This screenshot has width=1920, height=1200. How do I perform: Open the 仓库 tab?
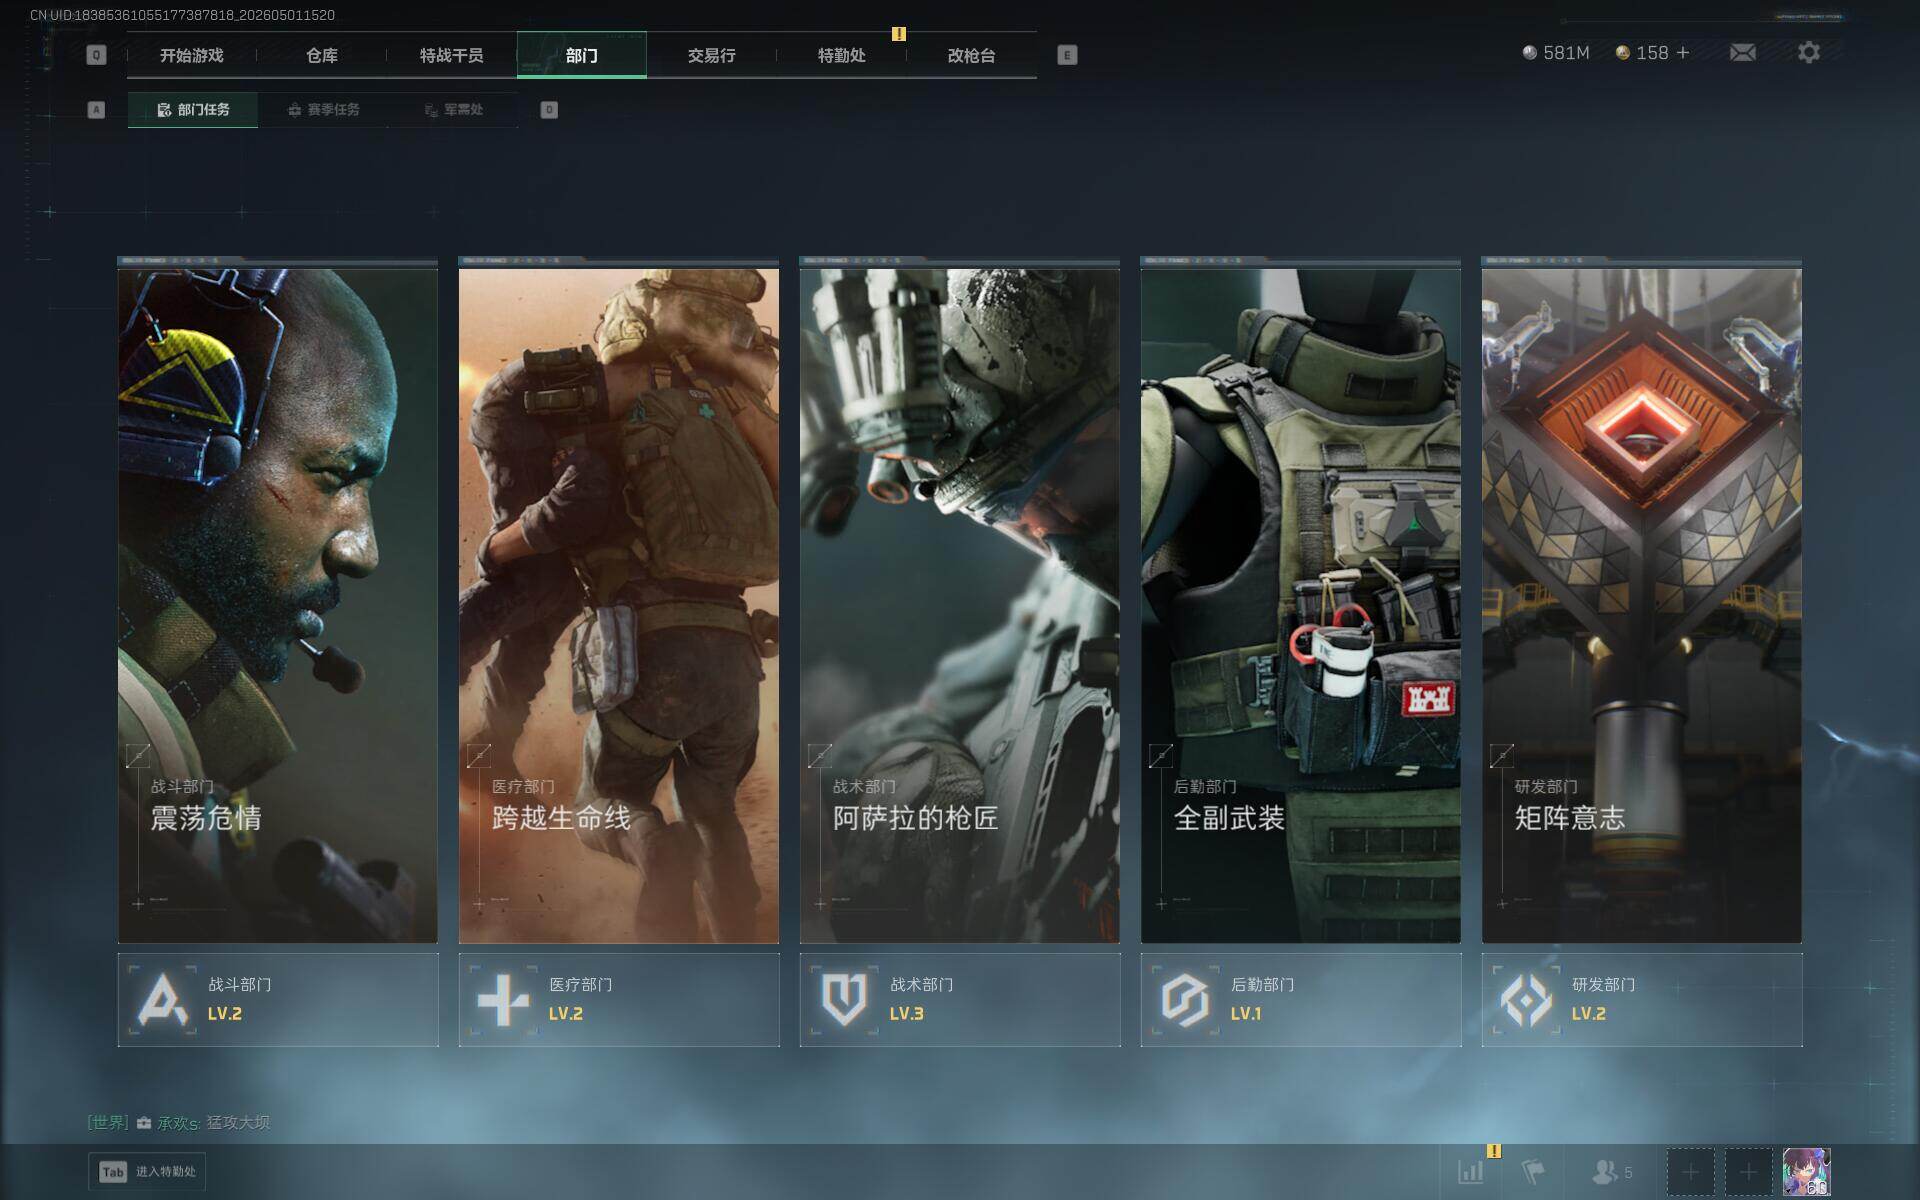click(x=322, y=55)
